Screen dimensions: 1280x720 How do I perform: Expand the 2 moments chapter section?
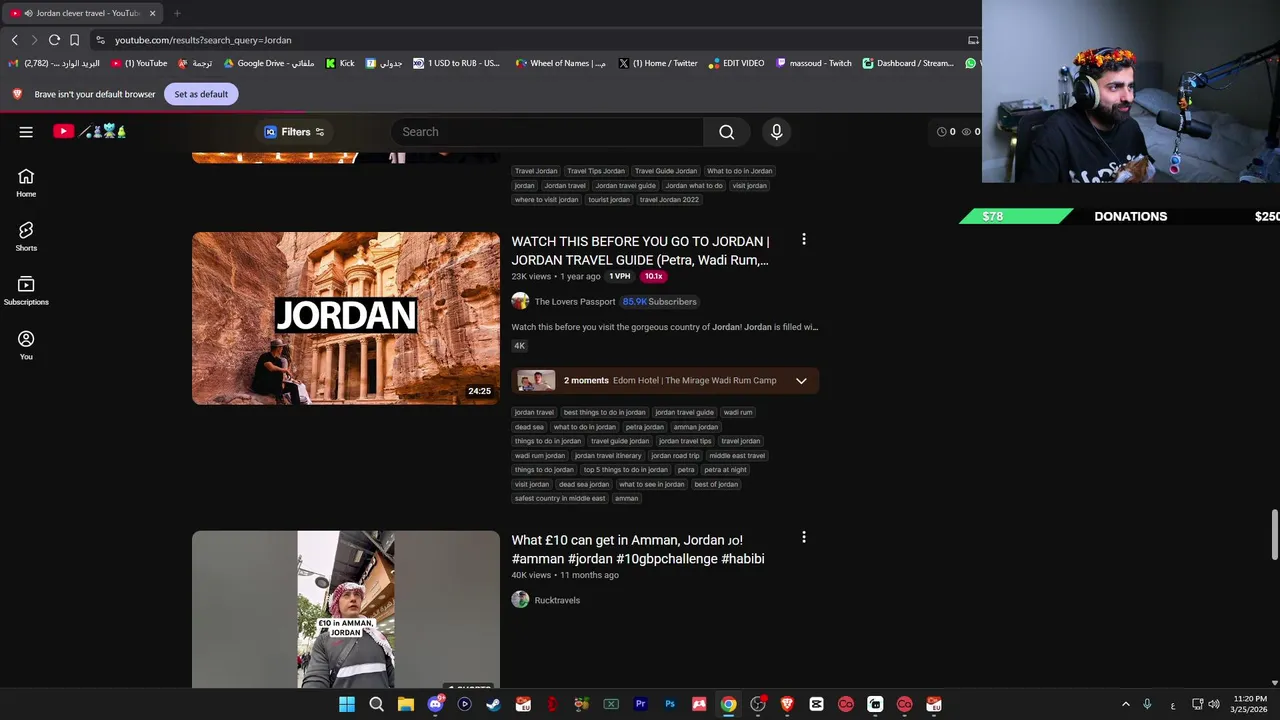pyautogui.click(x=801, y=381)
